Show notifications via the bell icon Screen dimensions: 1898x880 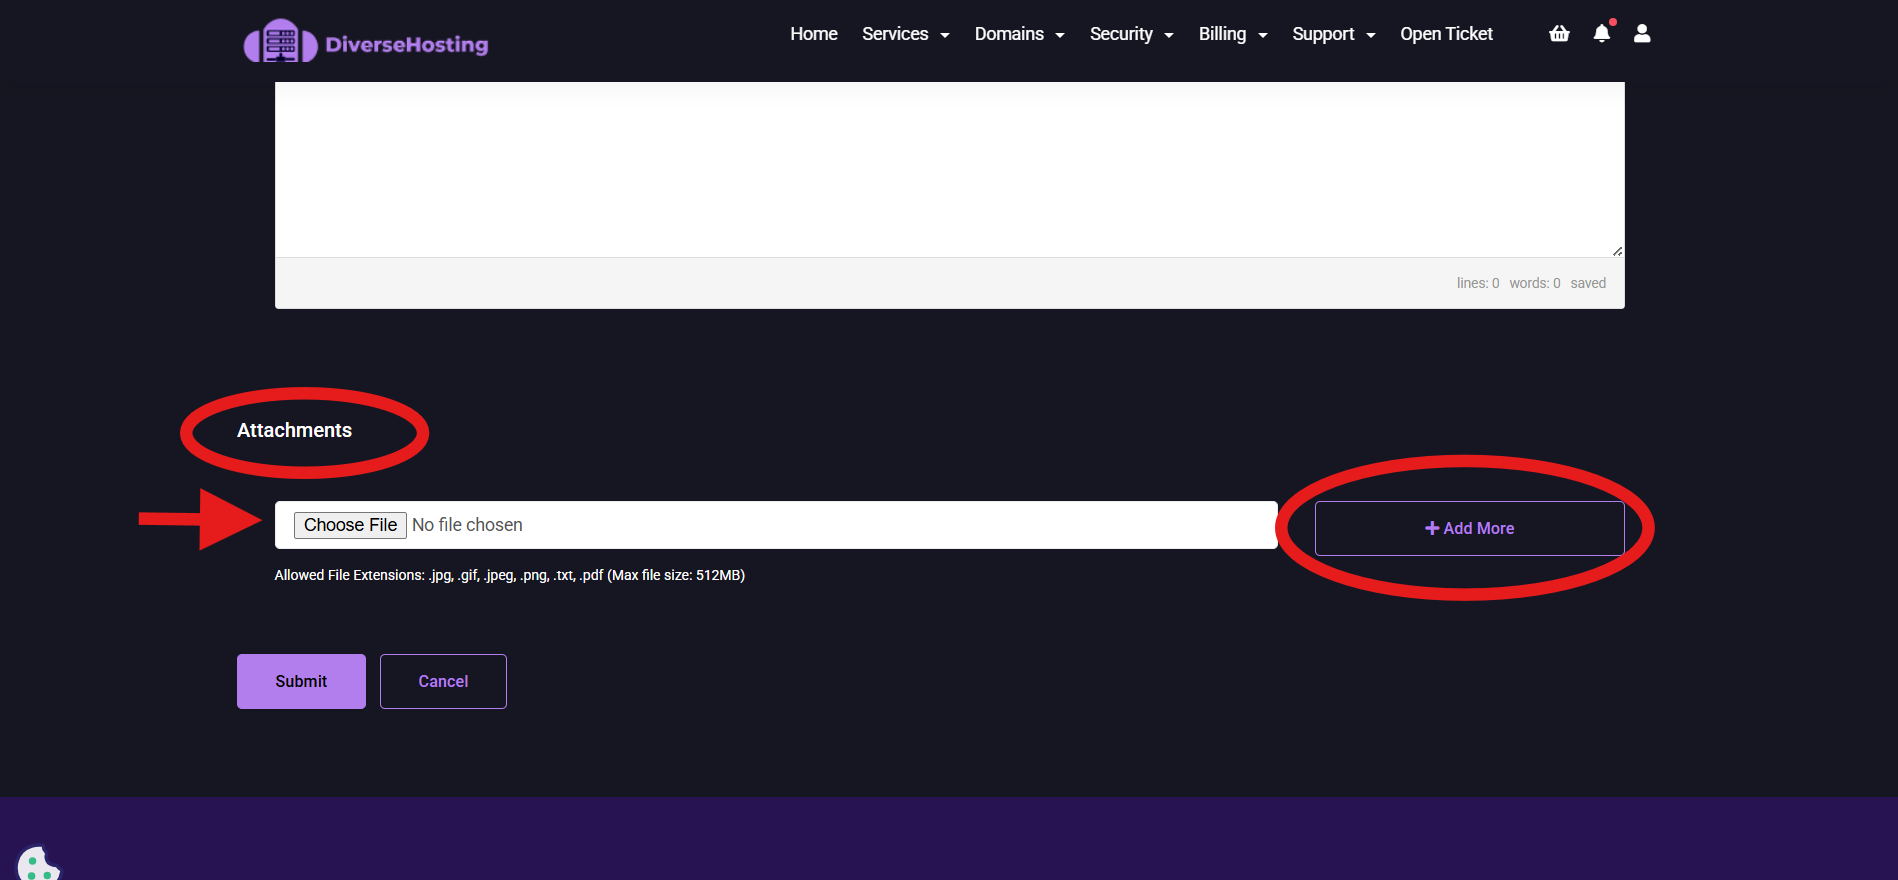1601,34
